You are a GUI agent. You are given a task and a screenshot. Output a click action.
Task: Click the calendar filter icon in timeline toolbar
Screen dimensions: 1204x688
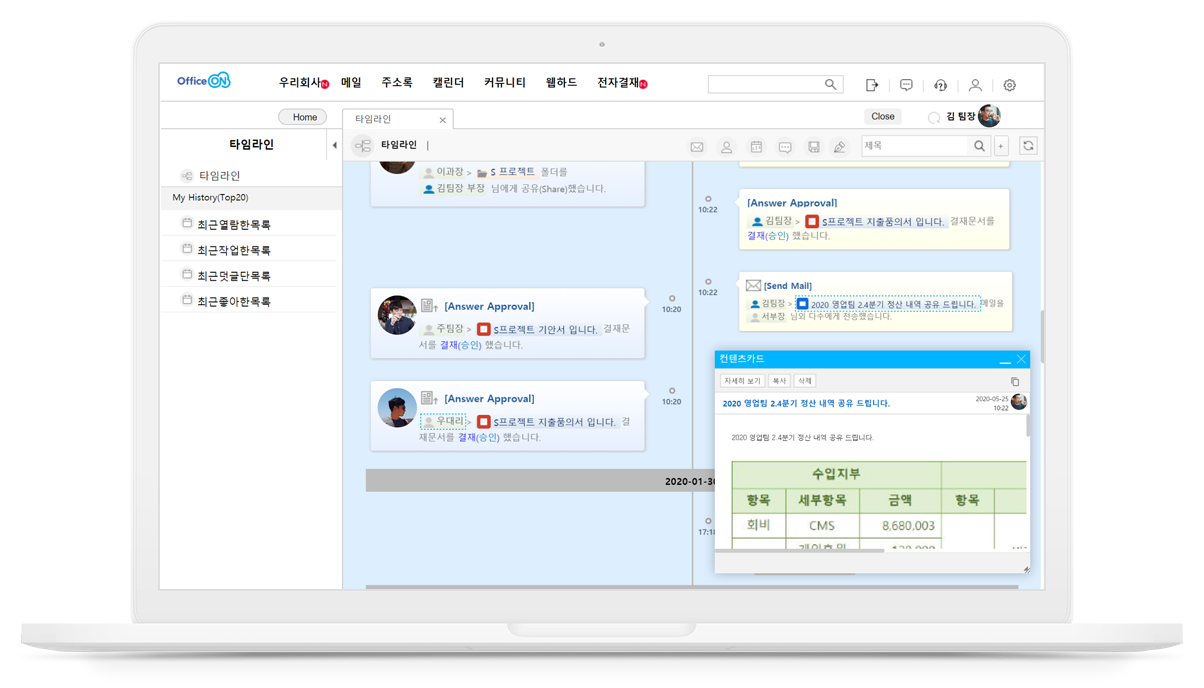[756, 147]
